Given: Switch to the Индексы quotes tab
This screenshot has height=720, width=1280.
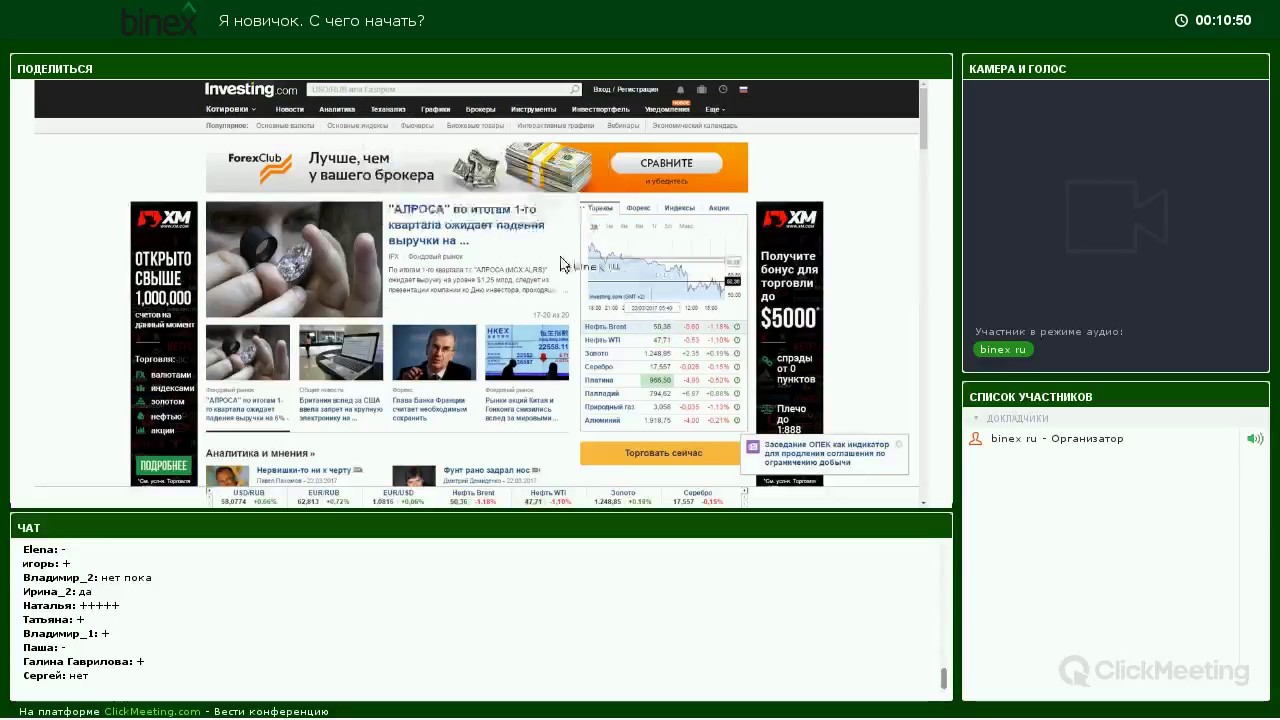Looking at the screenshot, I should 679,208.
